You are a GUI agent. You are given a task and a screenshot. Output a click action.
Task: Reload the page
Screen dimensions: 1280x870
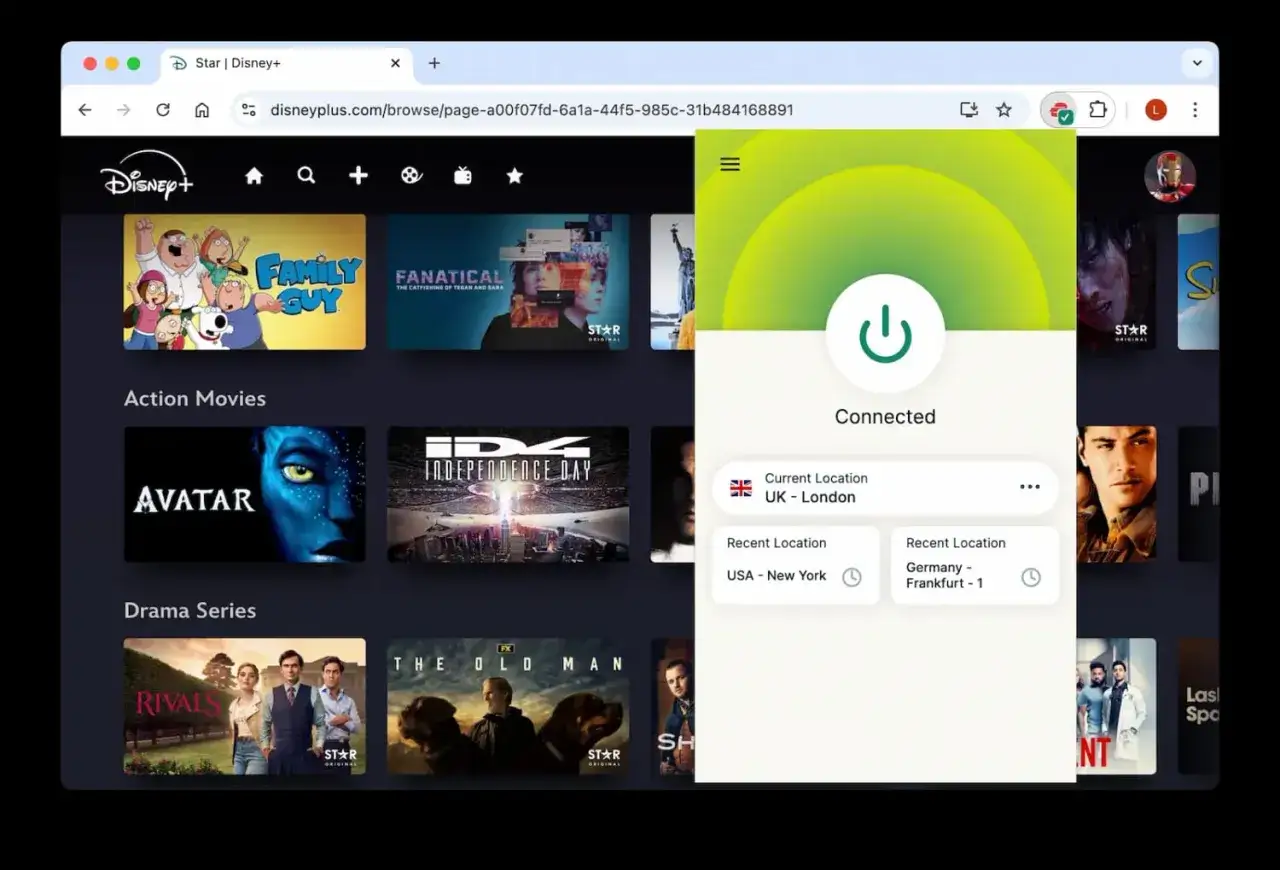coord(163,110)
